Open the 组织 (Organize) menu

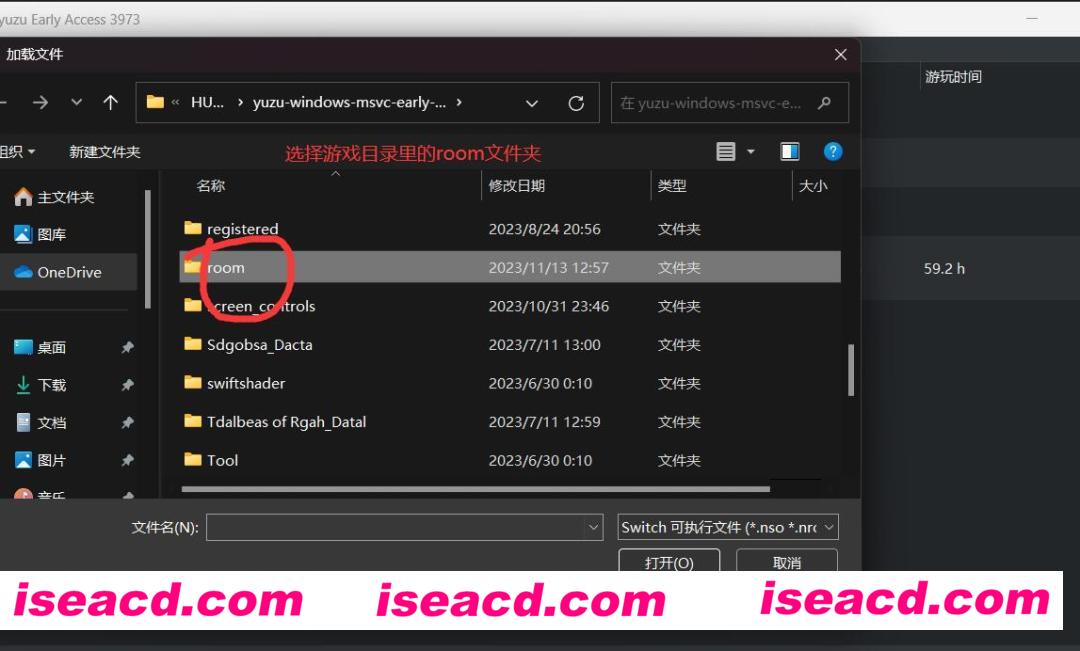pos(18,152)
